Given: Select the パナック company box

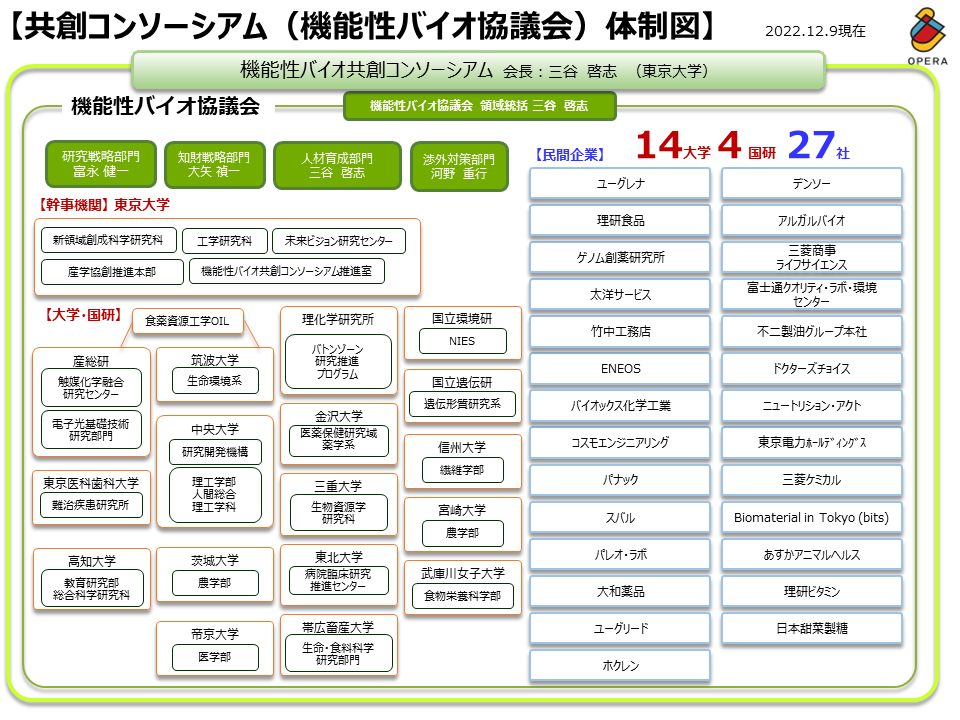Looking at the screenshot, I should coord(620,480).
